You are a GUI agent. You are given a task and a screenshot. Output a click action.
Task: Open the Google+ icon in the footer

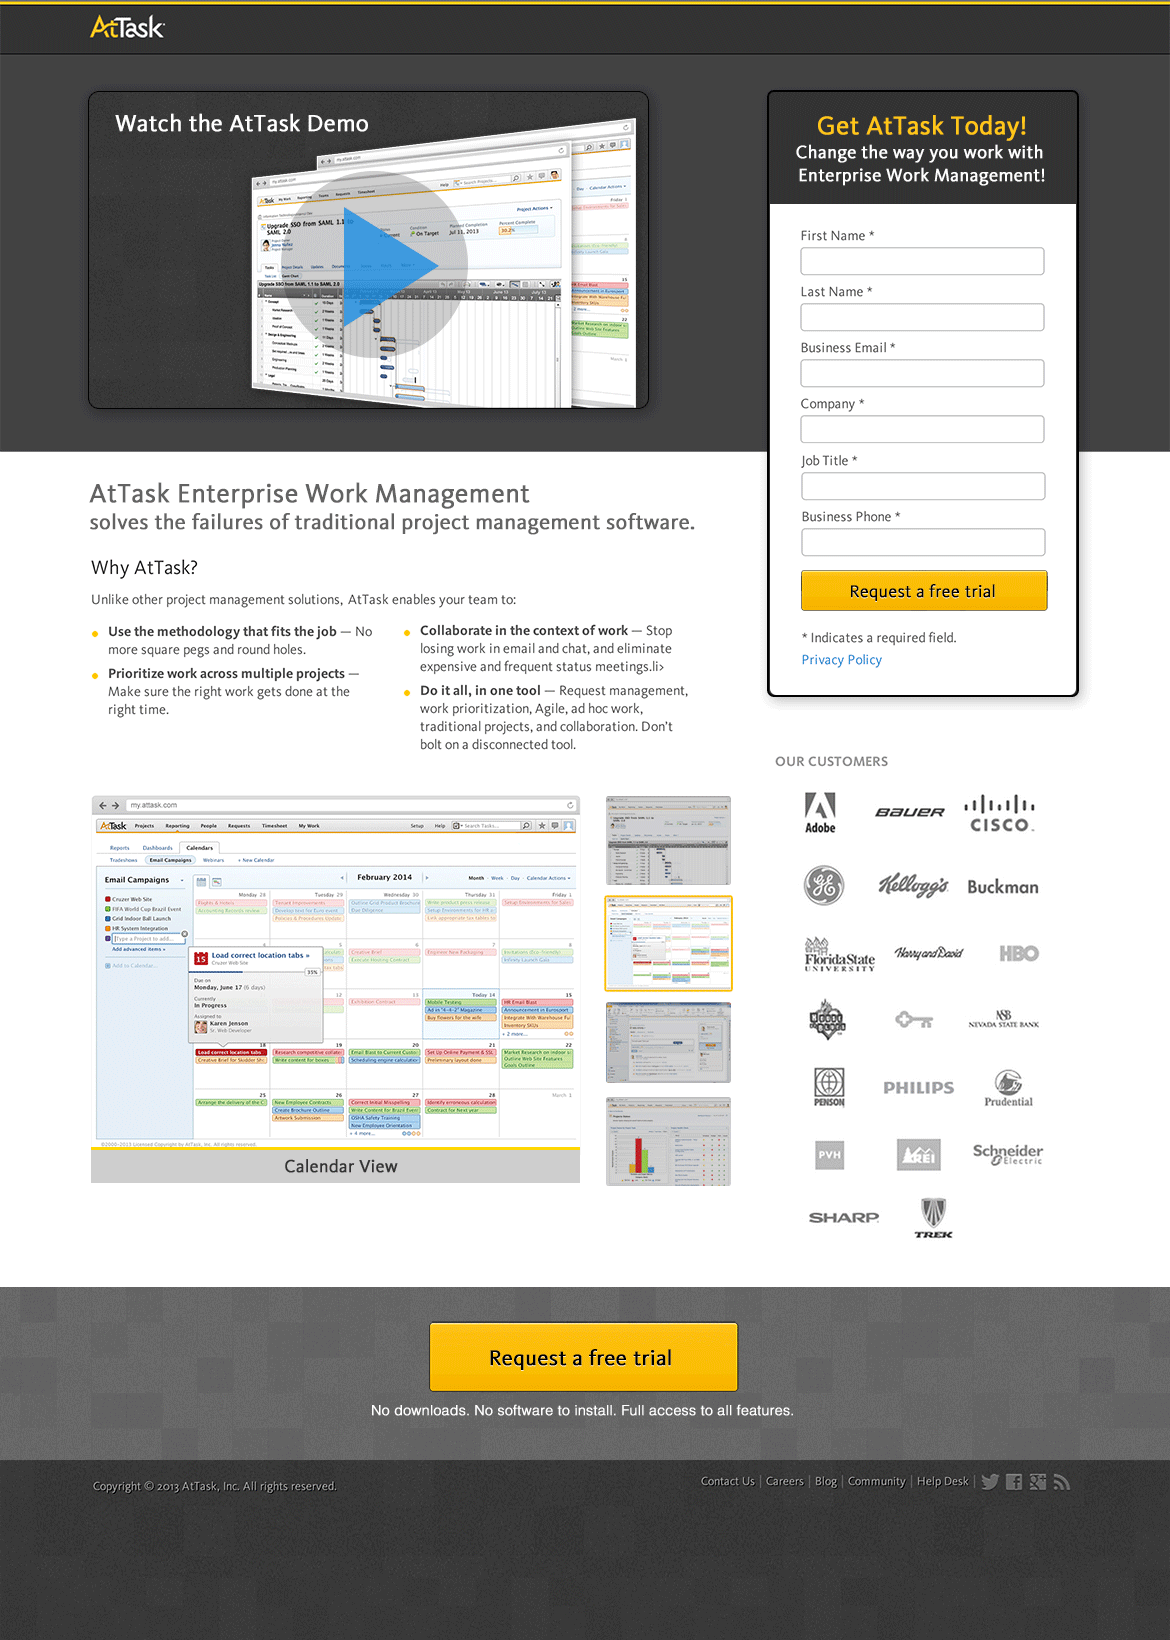click(x=1038, y=1482)
